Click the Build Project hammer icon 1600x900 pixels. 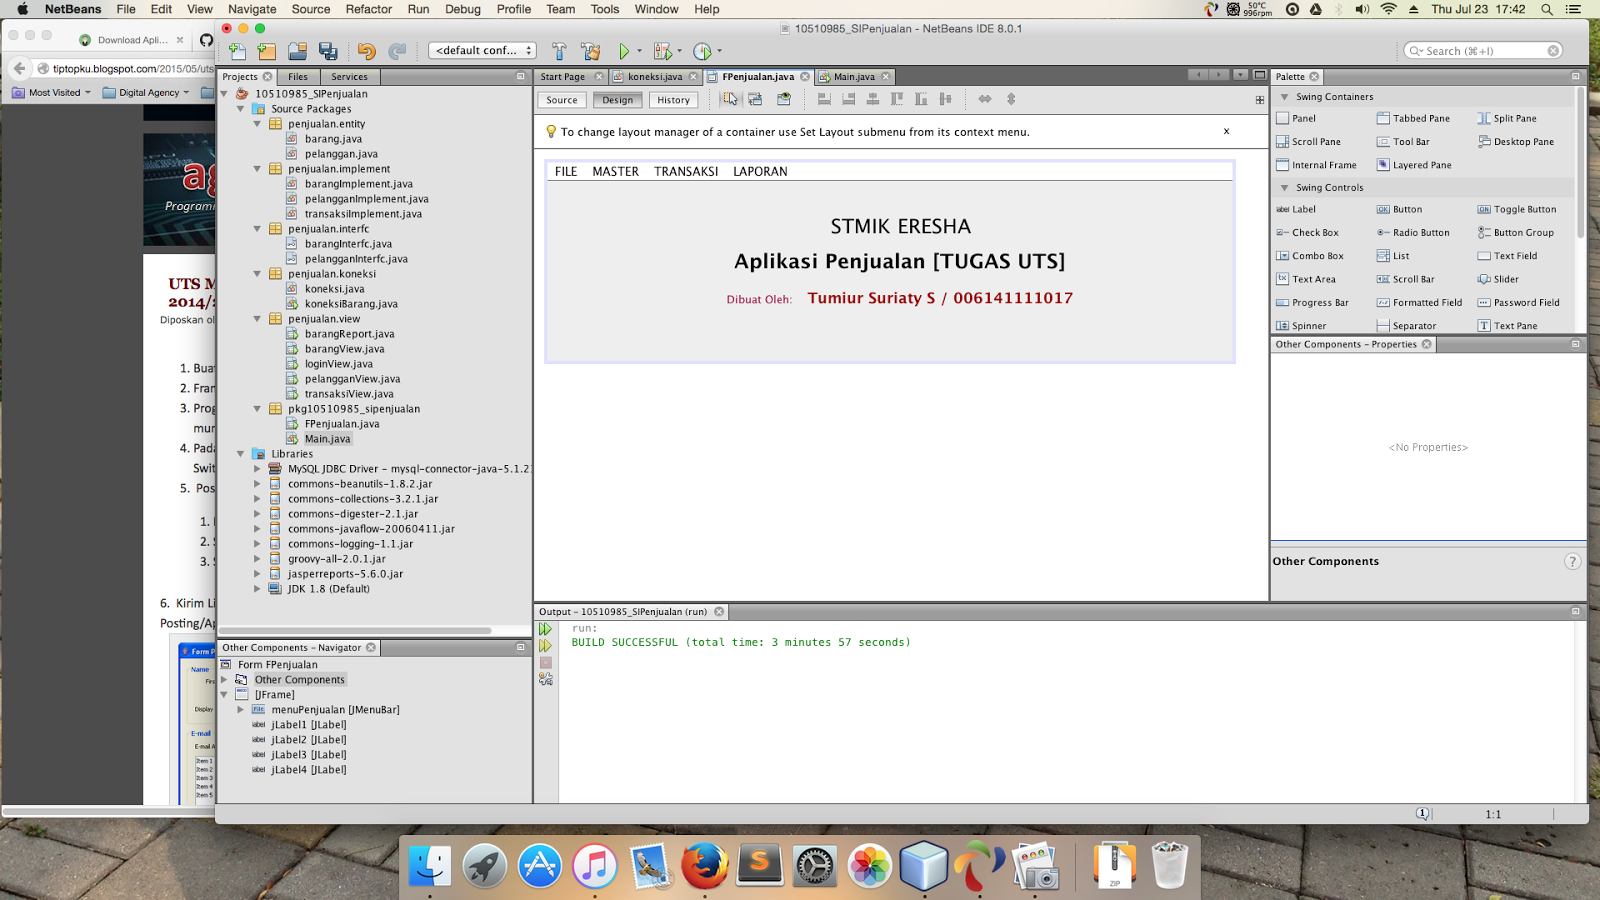[559, 51]
